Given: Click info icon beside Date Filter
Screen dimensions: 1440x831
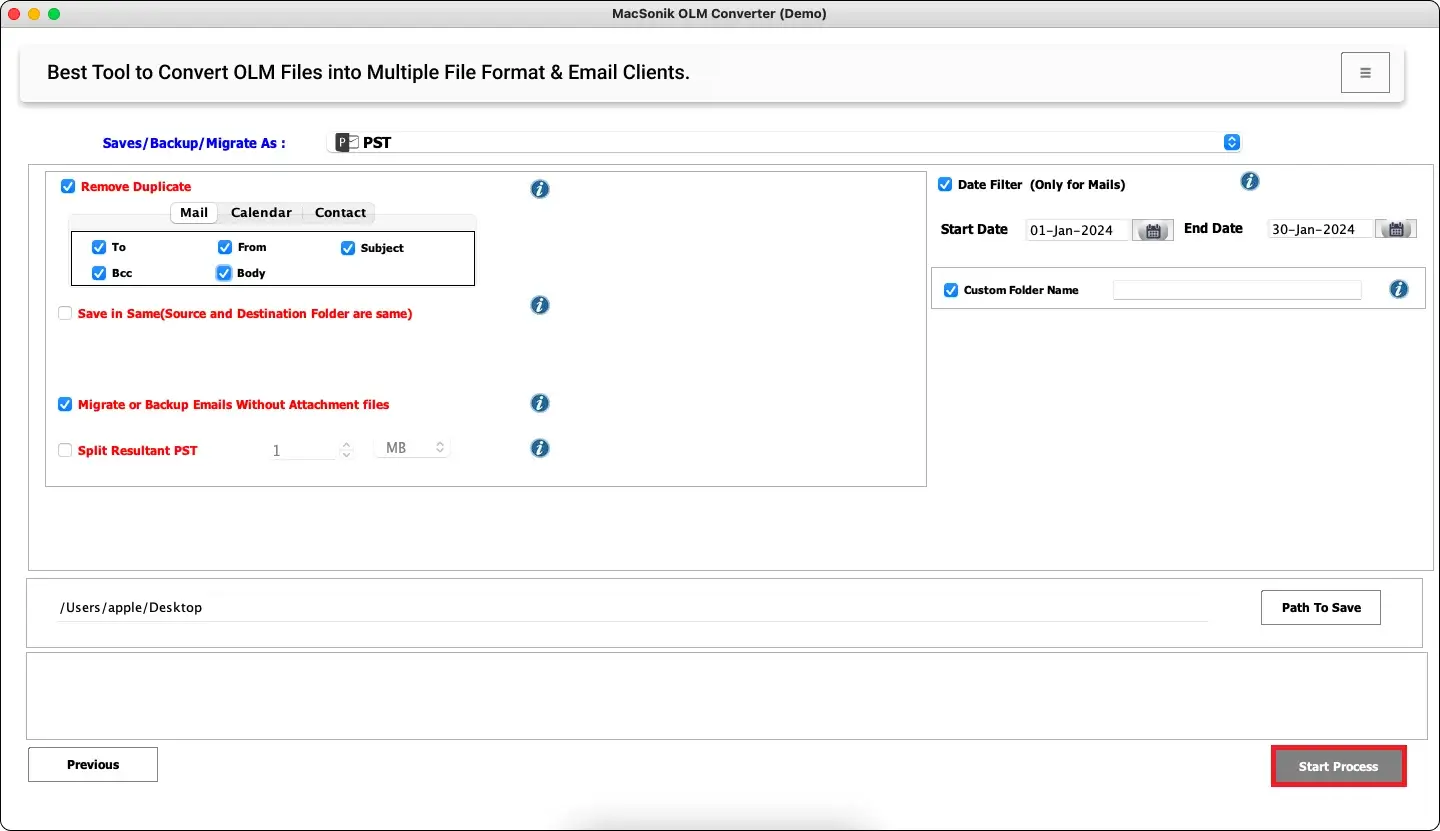Looking at the screenshot, I should coord(1250,181).
